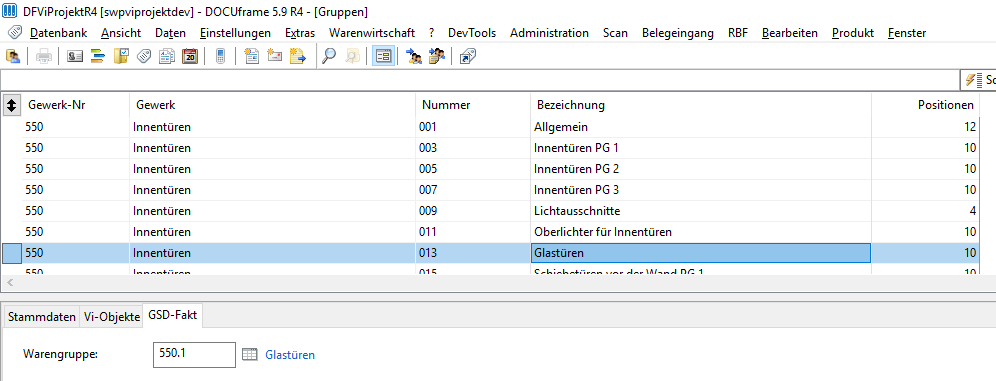Open the Belegeingang menu
The width and height of the screenshot is (996, 381).
[678, 33]
